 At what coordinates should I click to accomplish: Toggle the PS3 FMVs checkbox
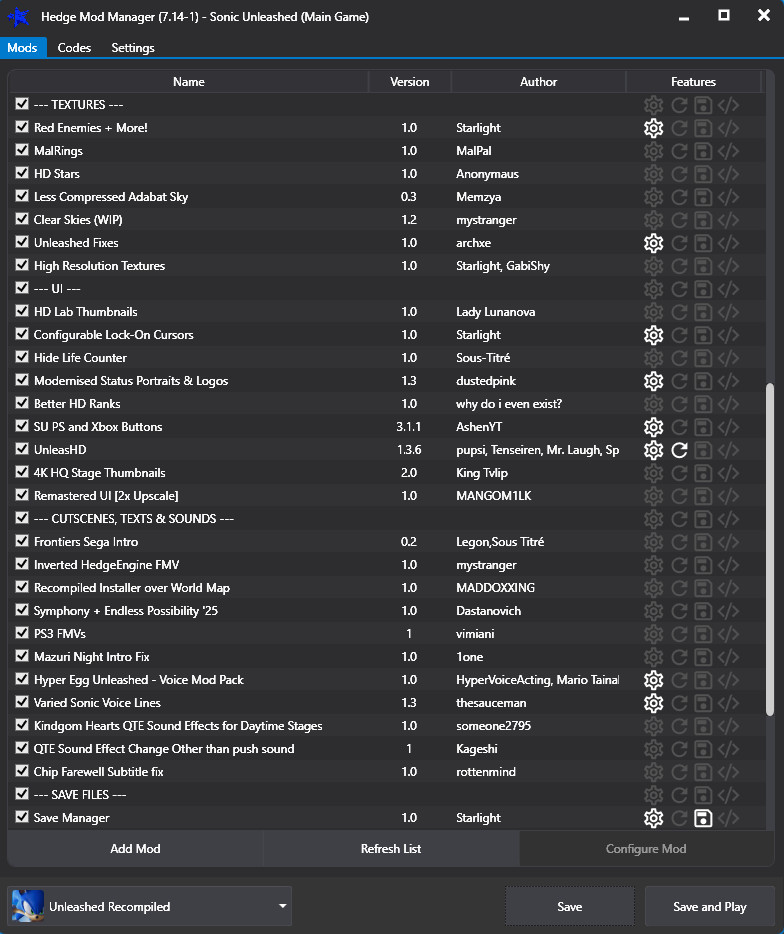pyautogui.click(x=22, y=634)
